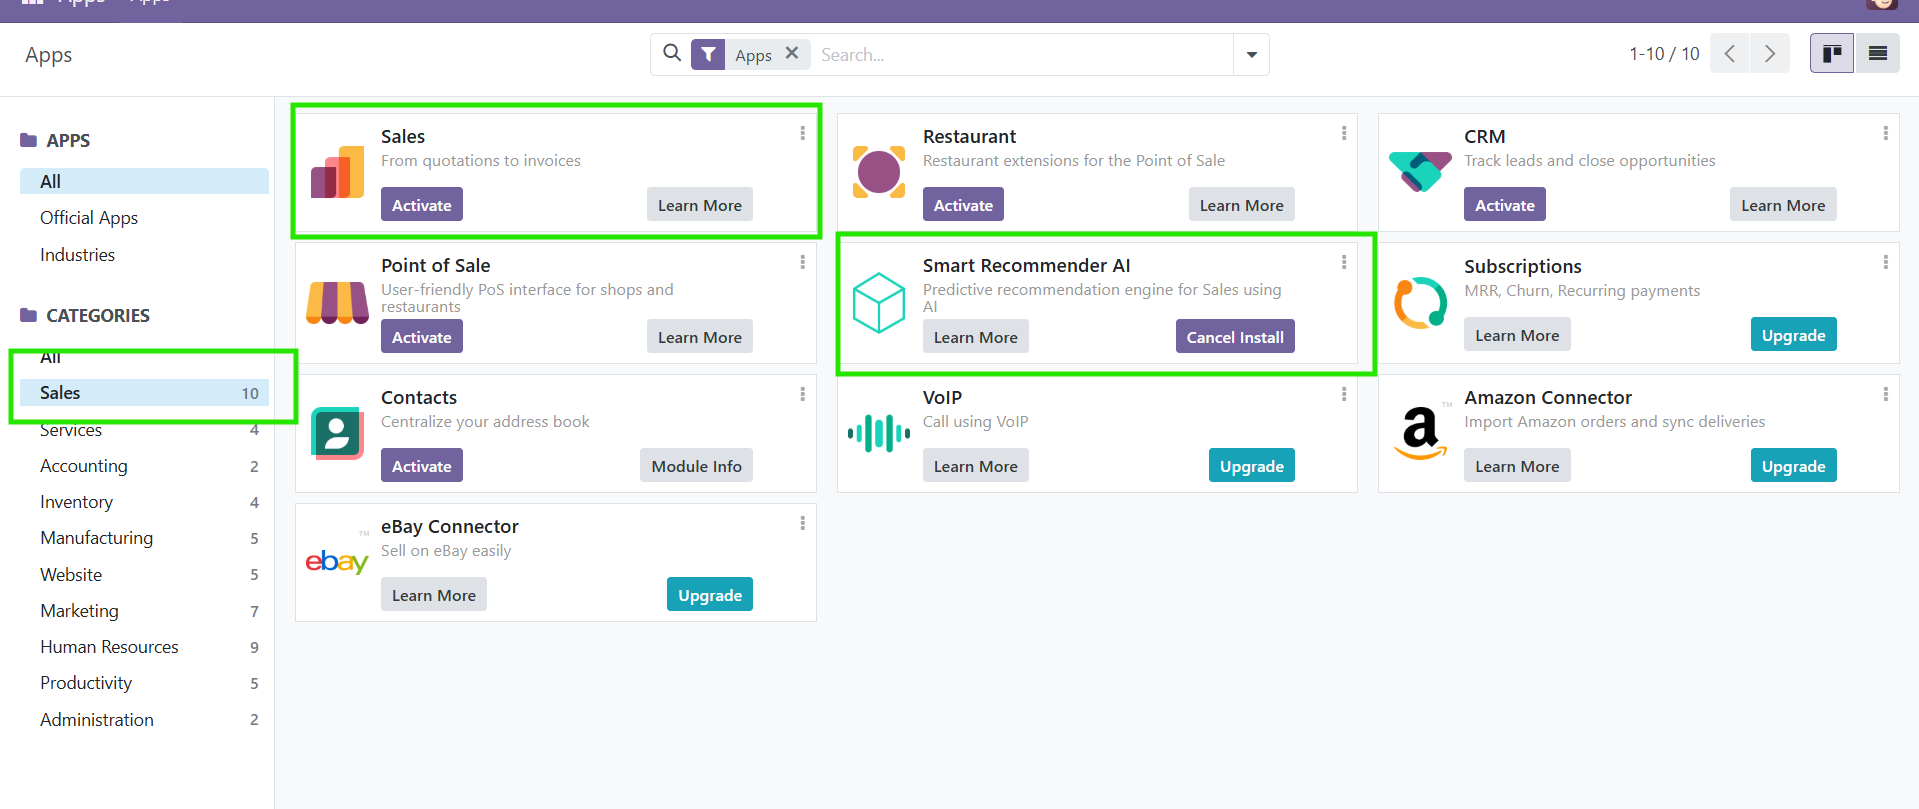Click the Sales app icon
The height and width of the screenshot is (809, 1919).
point(337,172)
